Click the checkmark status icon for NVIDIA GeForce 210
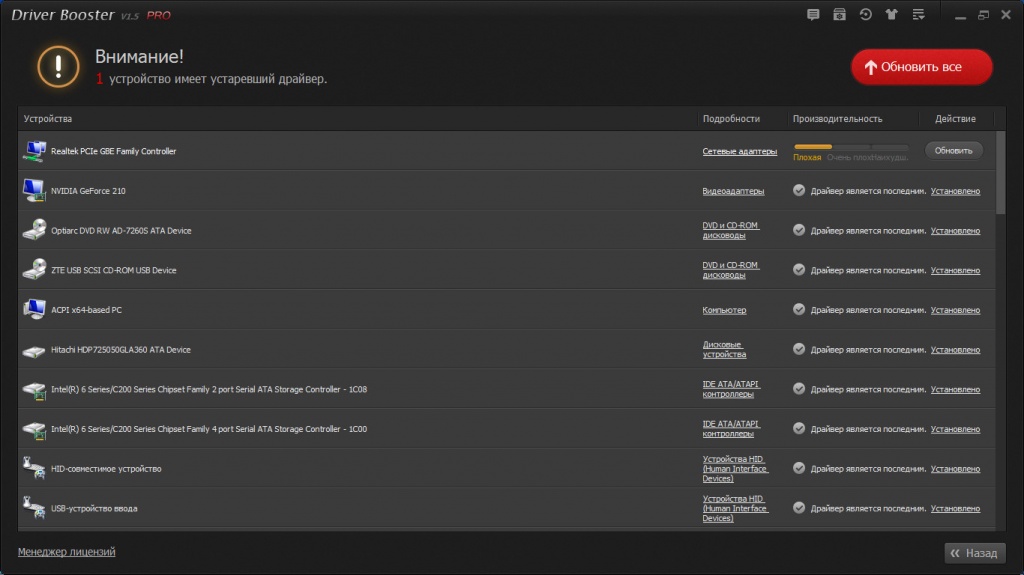Screen dimensions: 1024x575 pos(799,190)
